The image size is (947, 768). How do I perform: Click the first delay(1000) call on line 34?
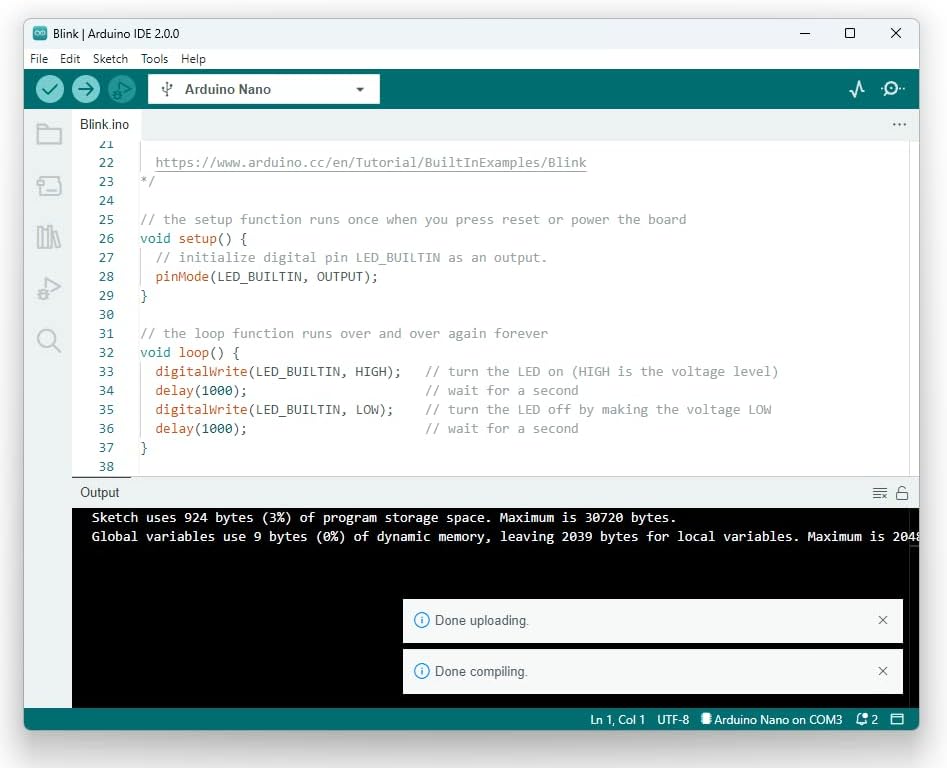[201, 391]
